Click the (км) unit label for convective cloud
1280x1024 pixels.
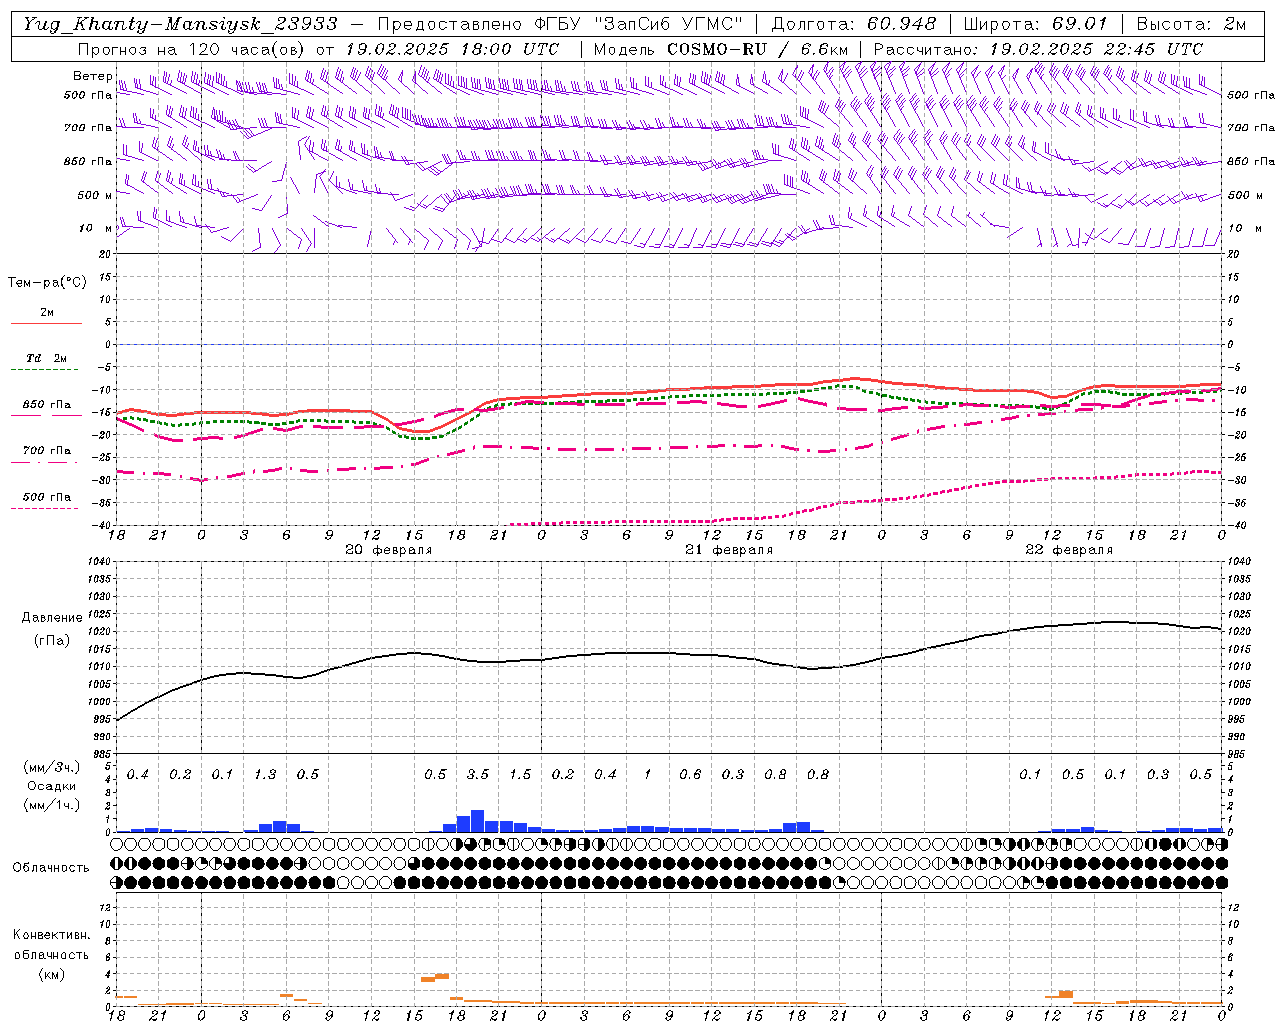[51, 974]
